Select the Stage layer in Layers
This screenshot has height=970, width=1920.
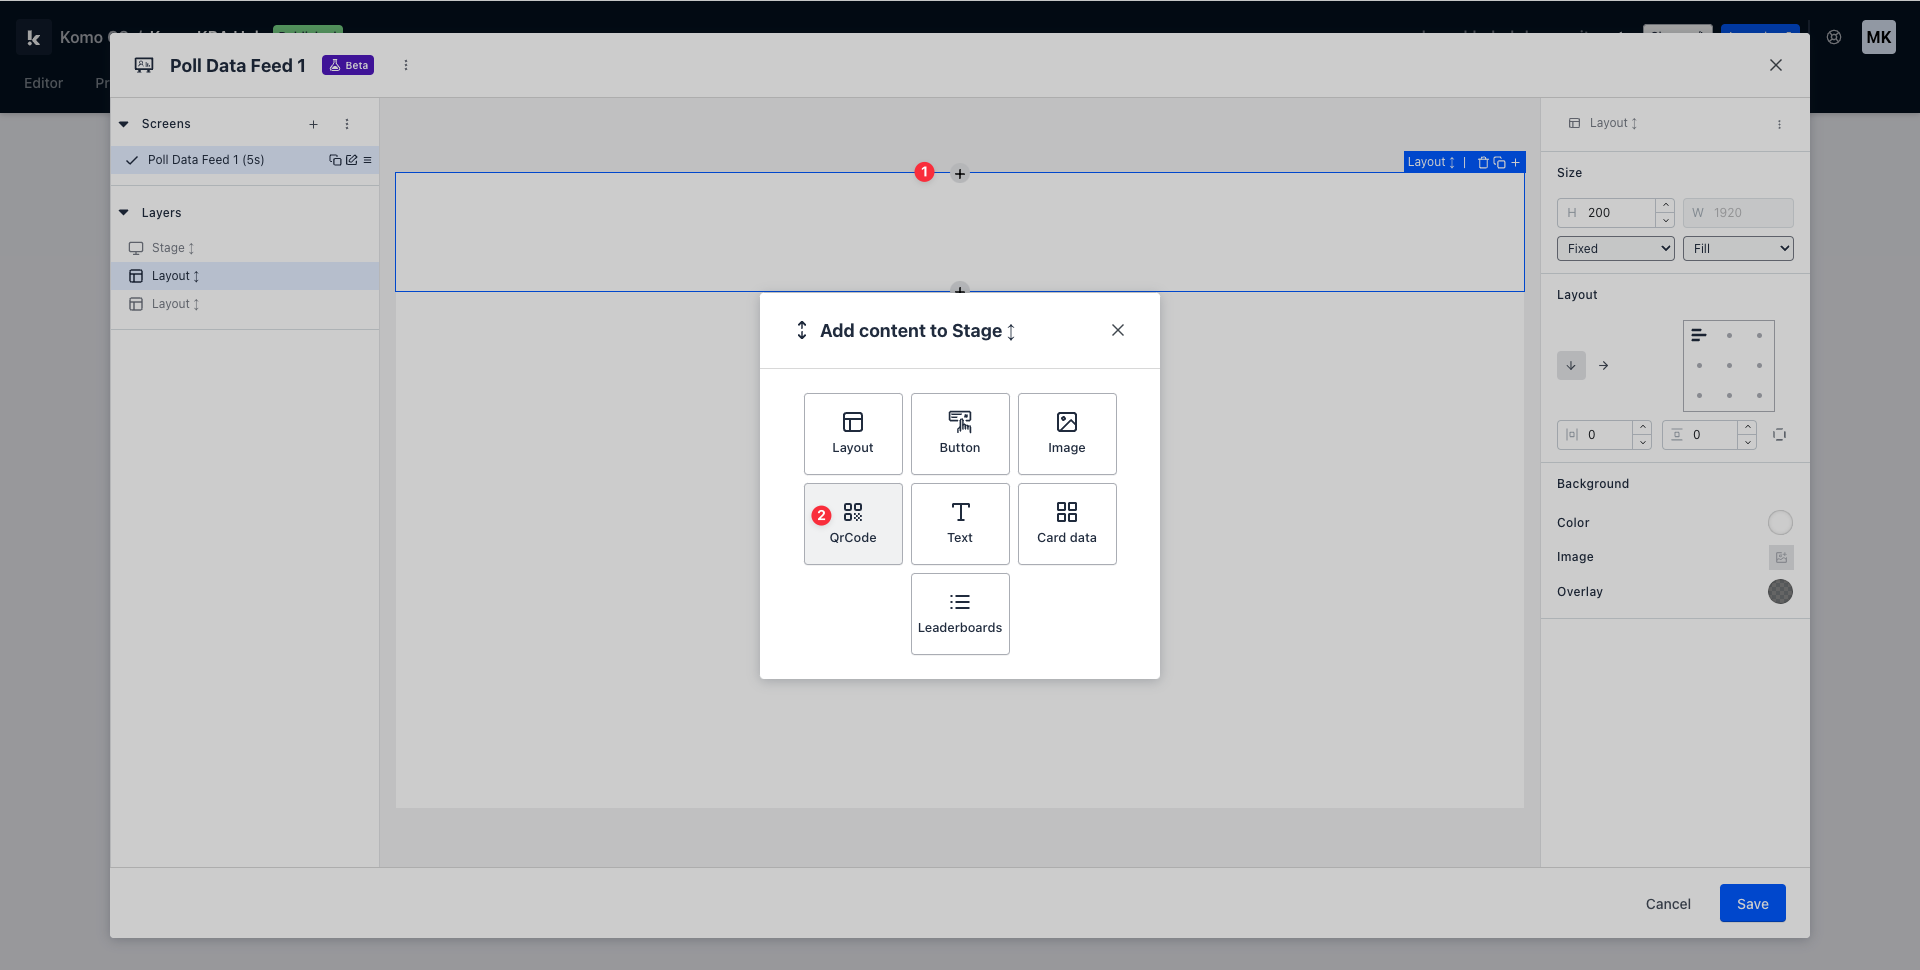[x=168, y=248]
